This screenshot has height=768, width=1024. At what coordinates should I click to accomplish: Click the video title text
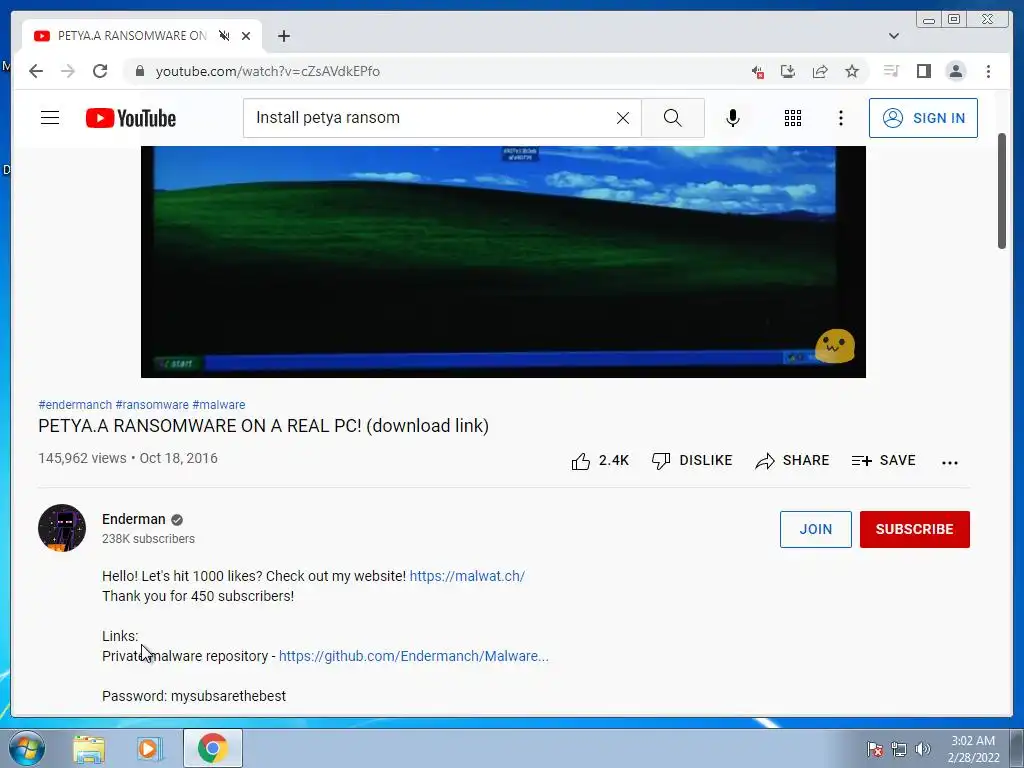(x=264, y=426)
